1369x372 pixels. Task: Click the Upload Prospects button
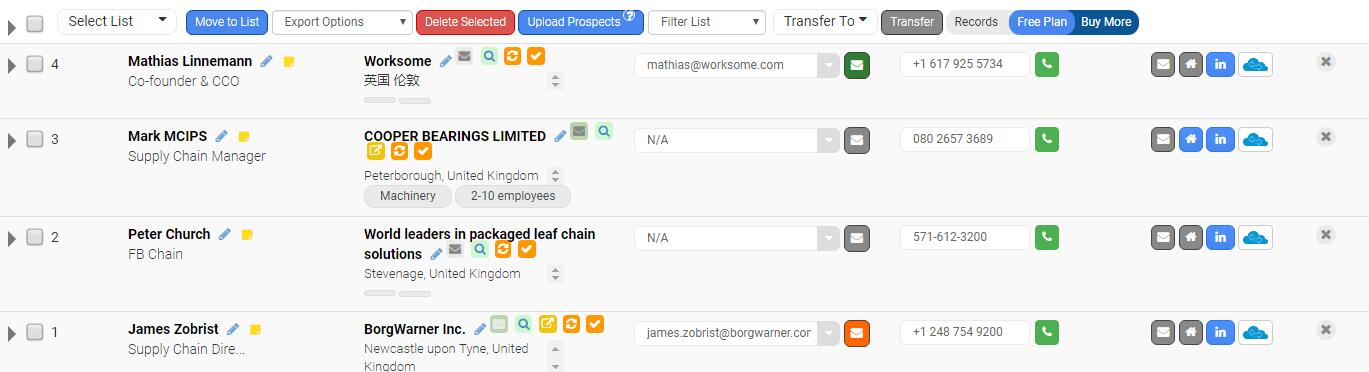click(580, 22)
